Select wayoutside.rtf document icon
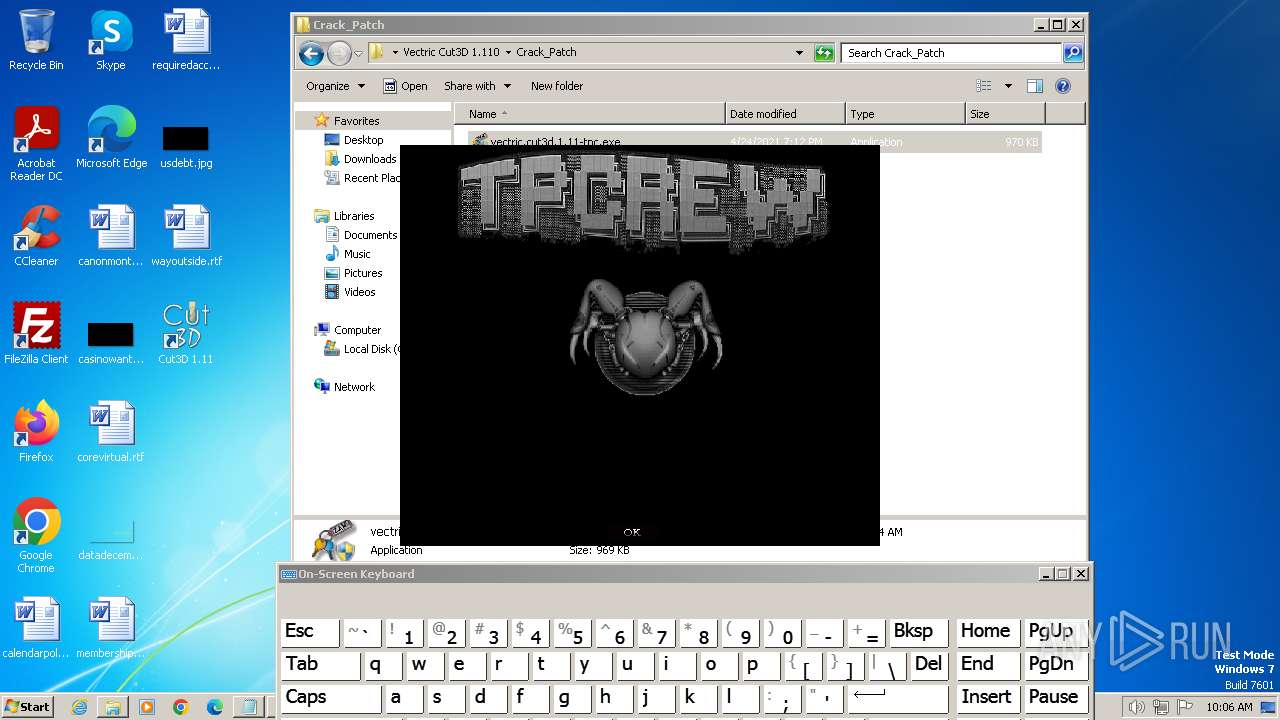 186,236
